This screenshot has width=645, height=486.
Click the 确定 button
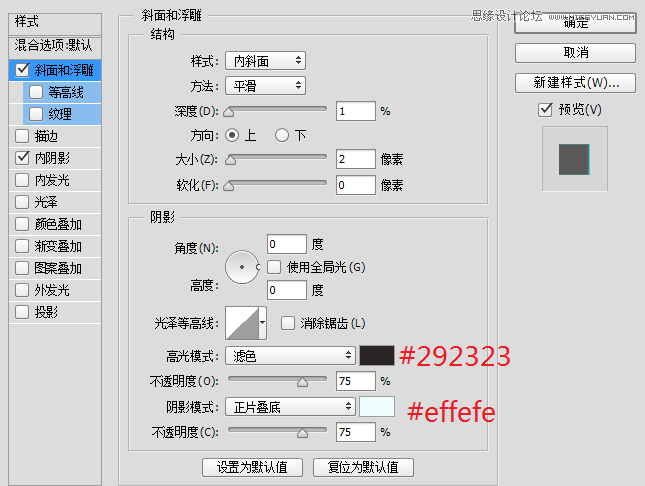(575, 23)
